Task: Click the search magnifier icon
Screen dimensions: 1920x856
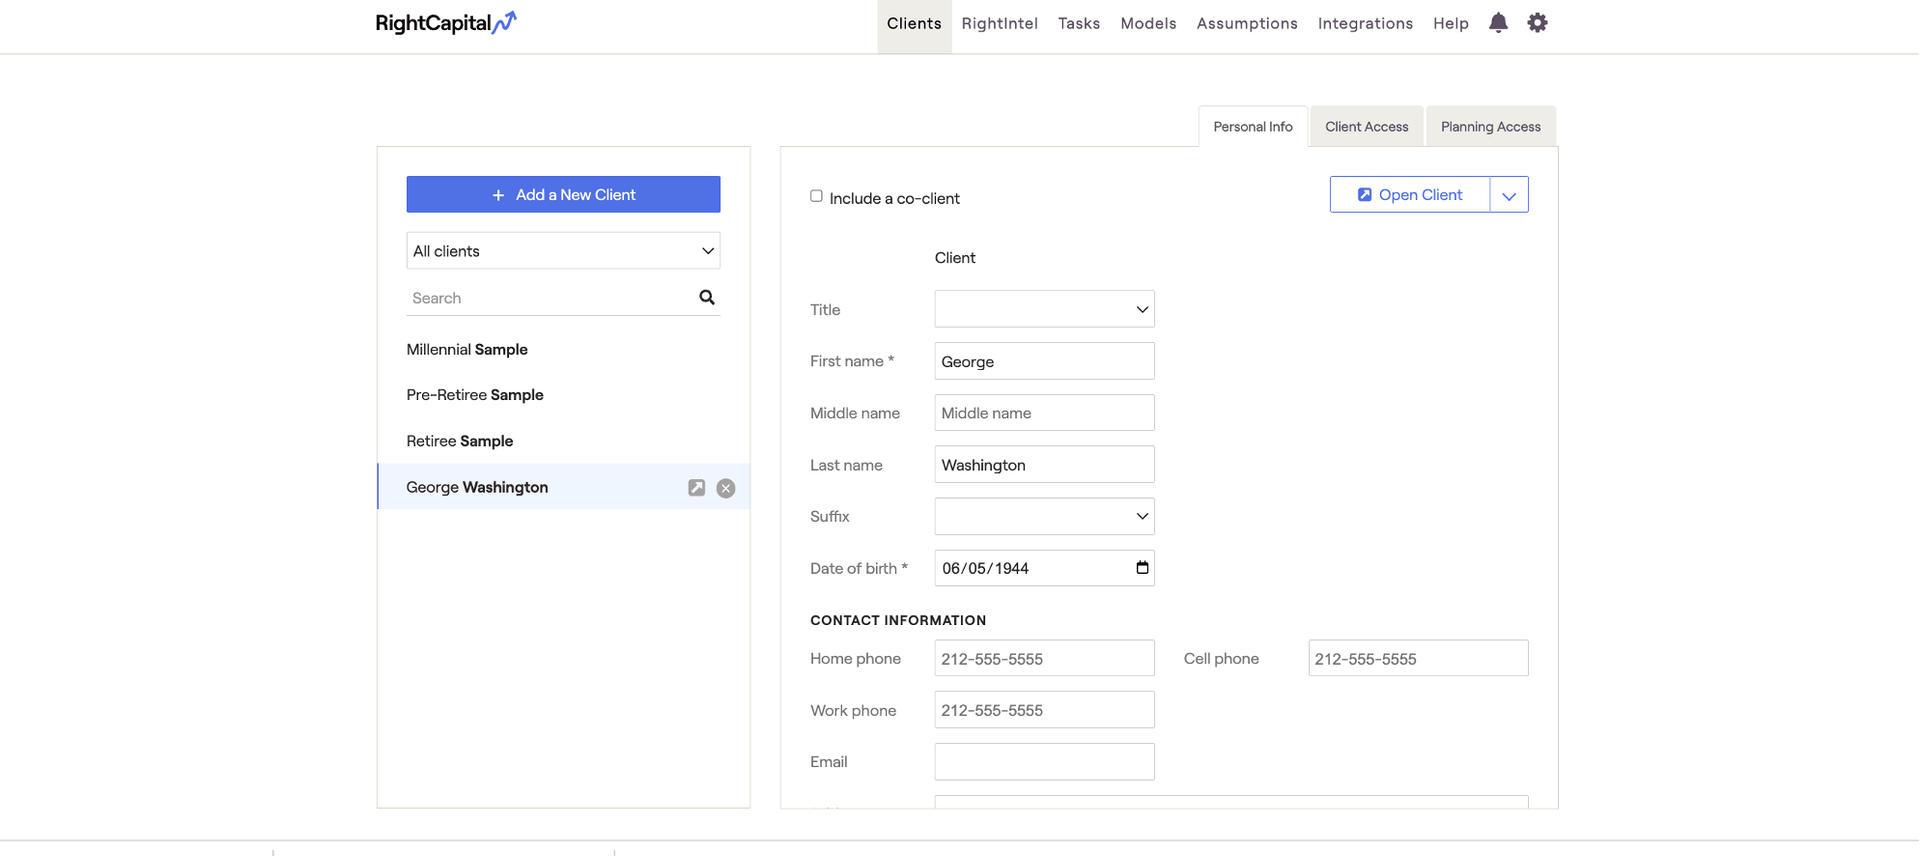Action: point(707,297)
